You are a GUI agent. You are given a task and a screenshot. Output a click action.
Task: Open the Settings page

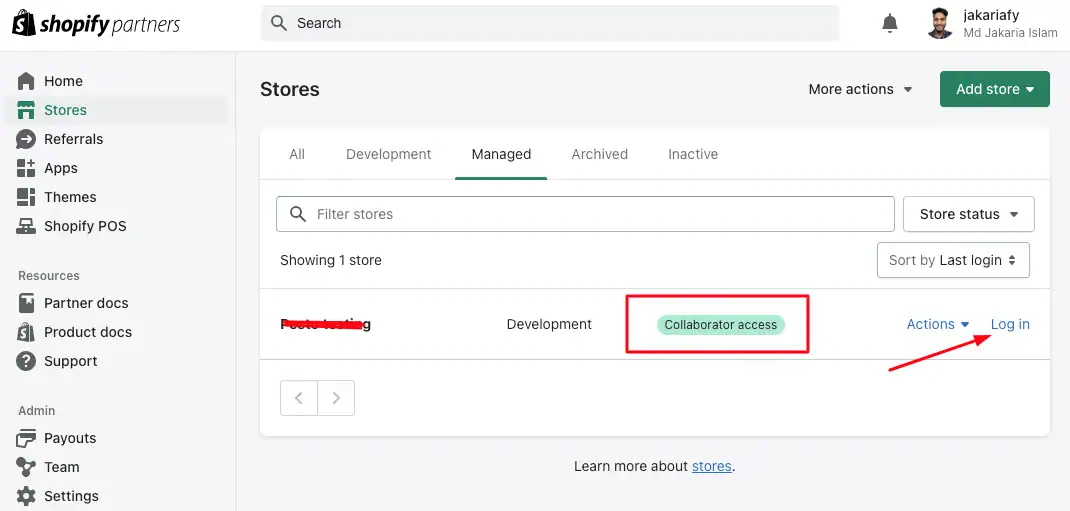(x=71, y=496)
